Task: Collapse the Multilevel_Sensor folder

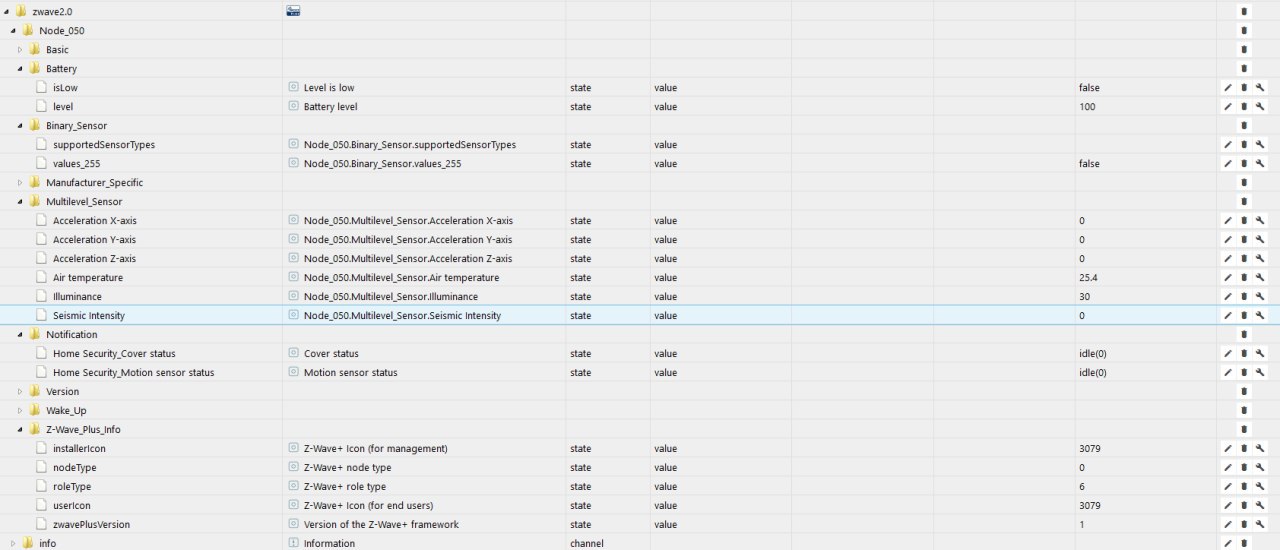Action: (x=20, y=202)
